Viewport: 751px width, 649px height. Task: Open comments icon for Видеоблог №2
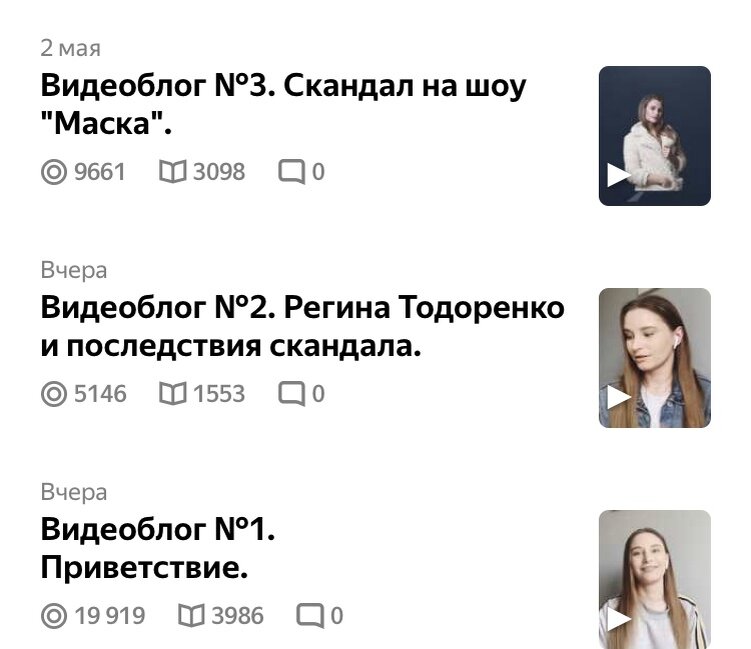click(x=292, y=394)
